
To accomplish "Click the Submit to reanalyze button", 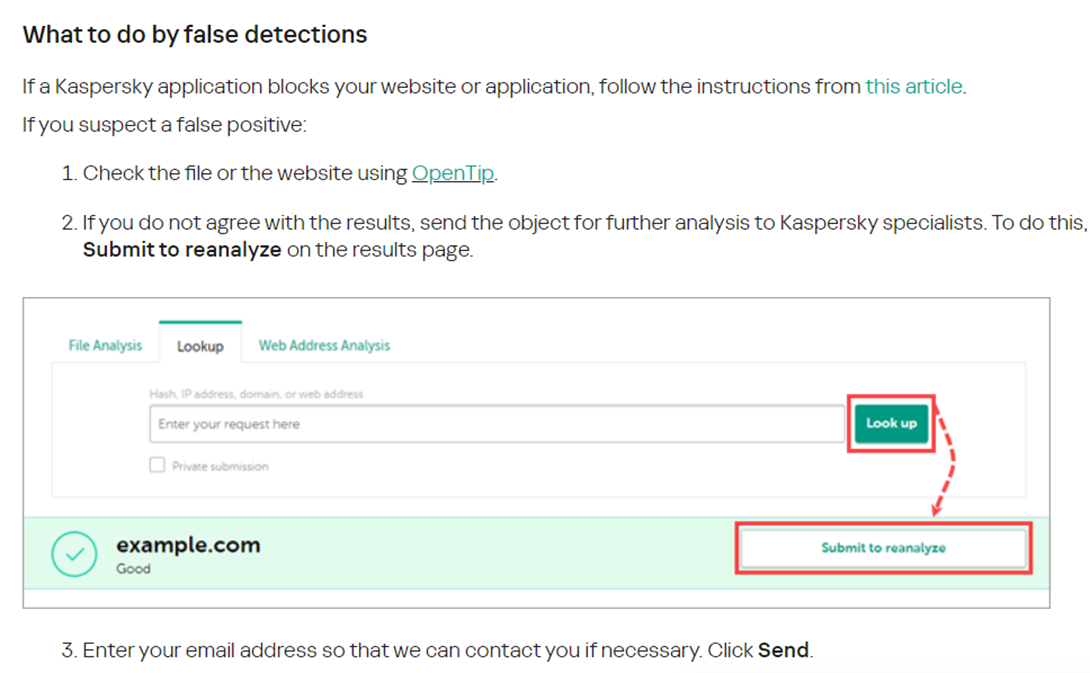I will click(x=883, y=548).
